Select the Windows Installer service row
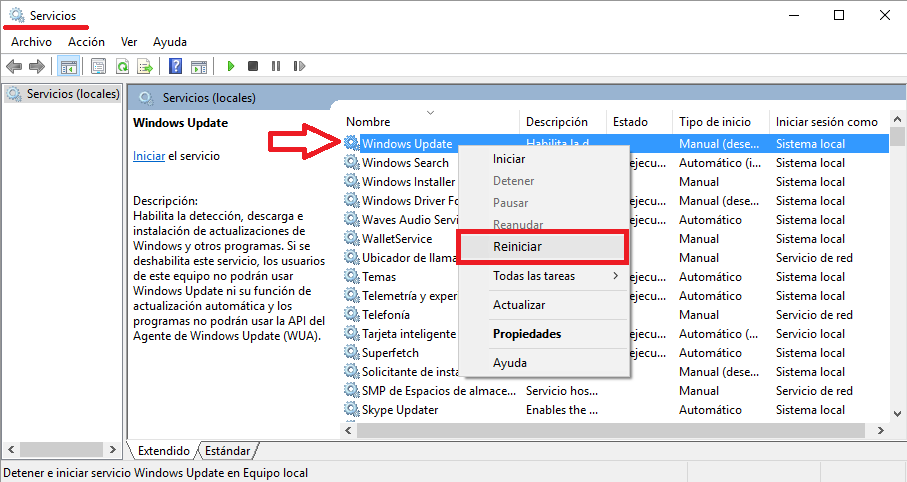The width and height of the screenshot is (907, 482). click(x=616, y=182)
